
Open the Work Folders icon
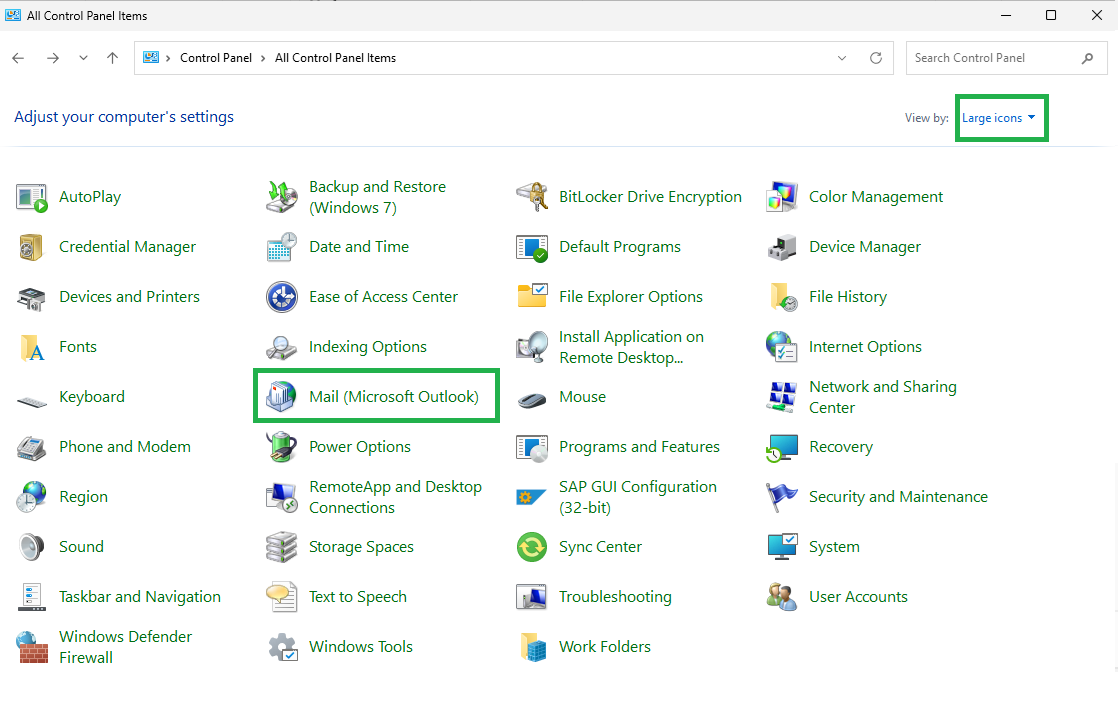pos(533,647)
